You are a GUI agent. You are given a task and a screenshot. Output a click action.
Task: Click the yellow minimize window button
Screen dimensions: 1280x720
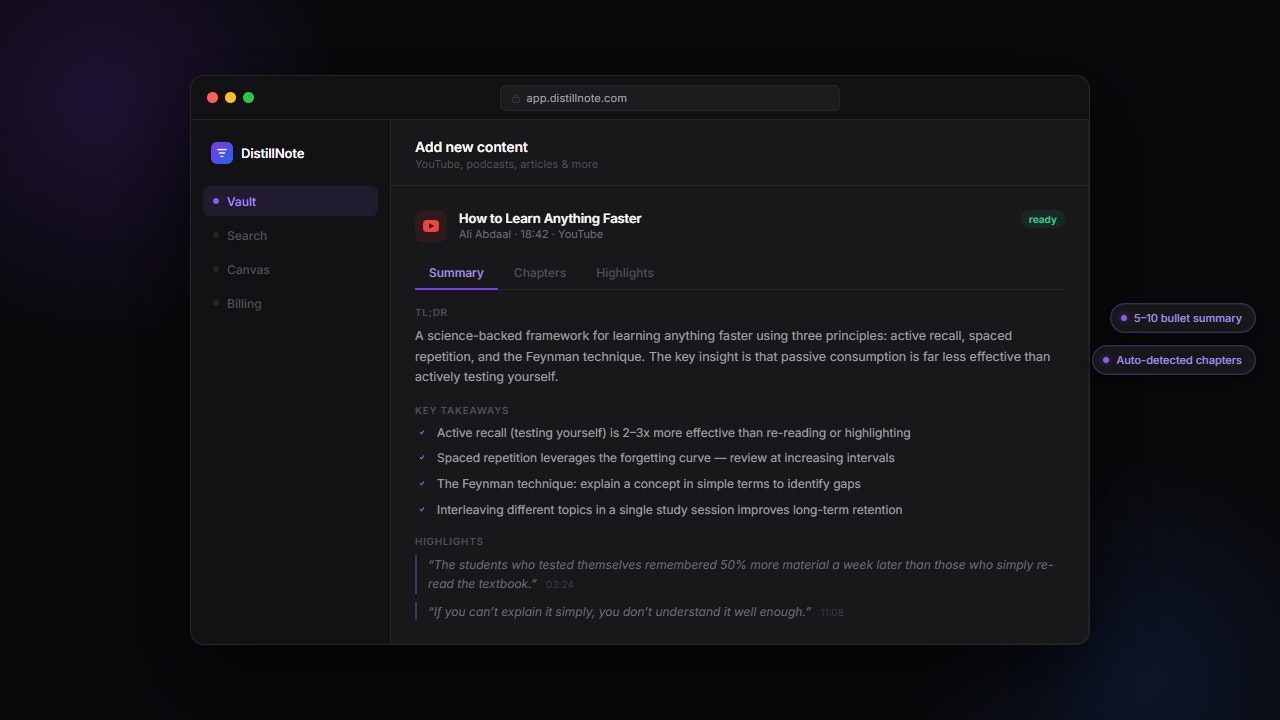pyautogui.click(x=230, y=98)
